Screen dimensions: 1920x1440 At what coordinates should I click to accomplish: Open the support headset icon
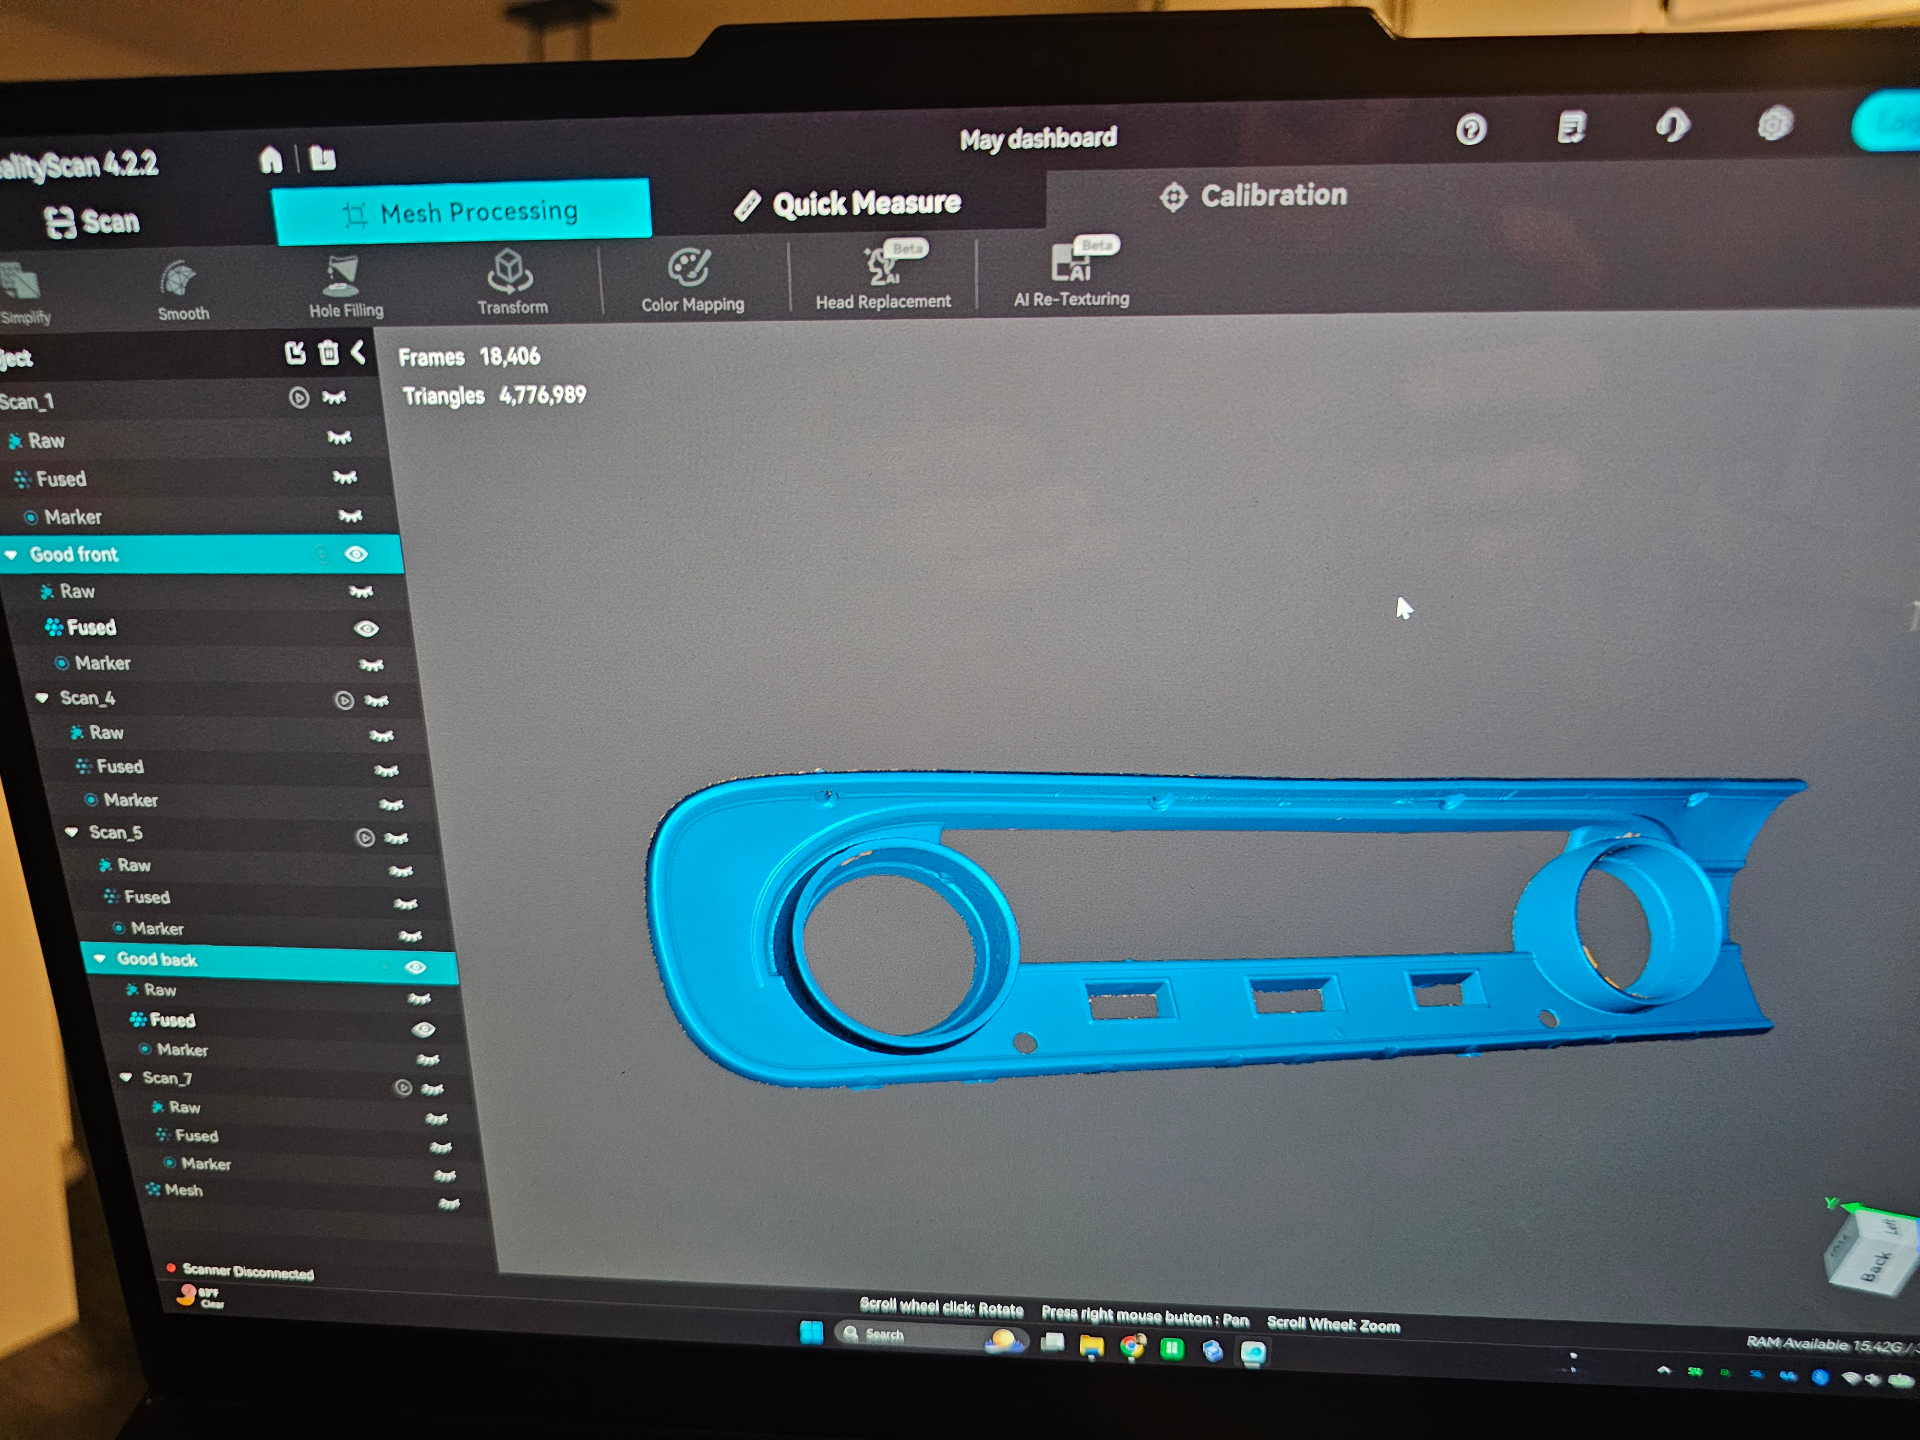tap(1672, 125)
